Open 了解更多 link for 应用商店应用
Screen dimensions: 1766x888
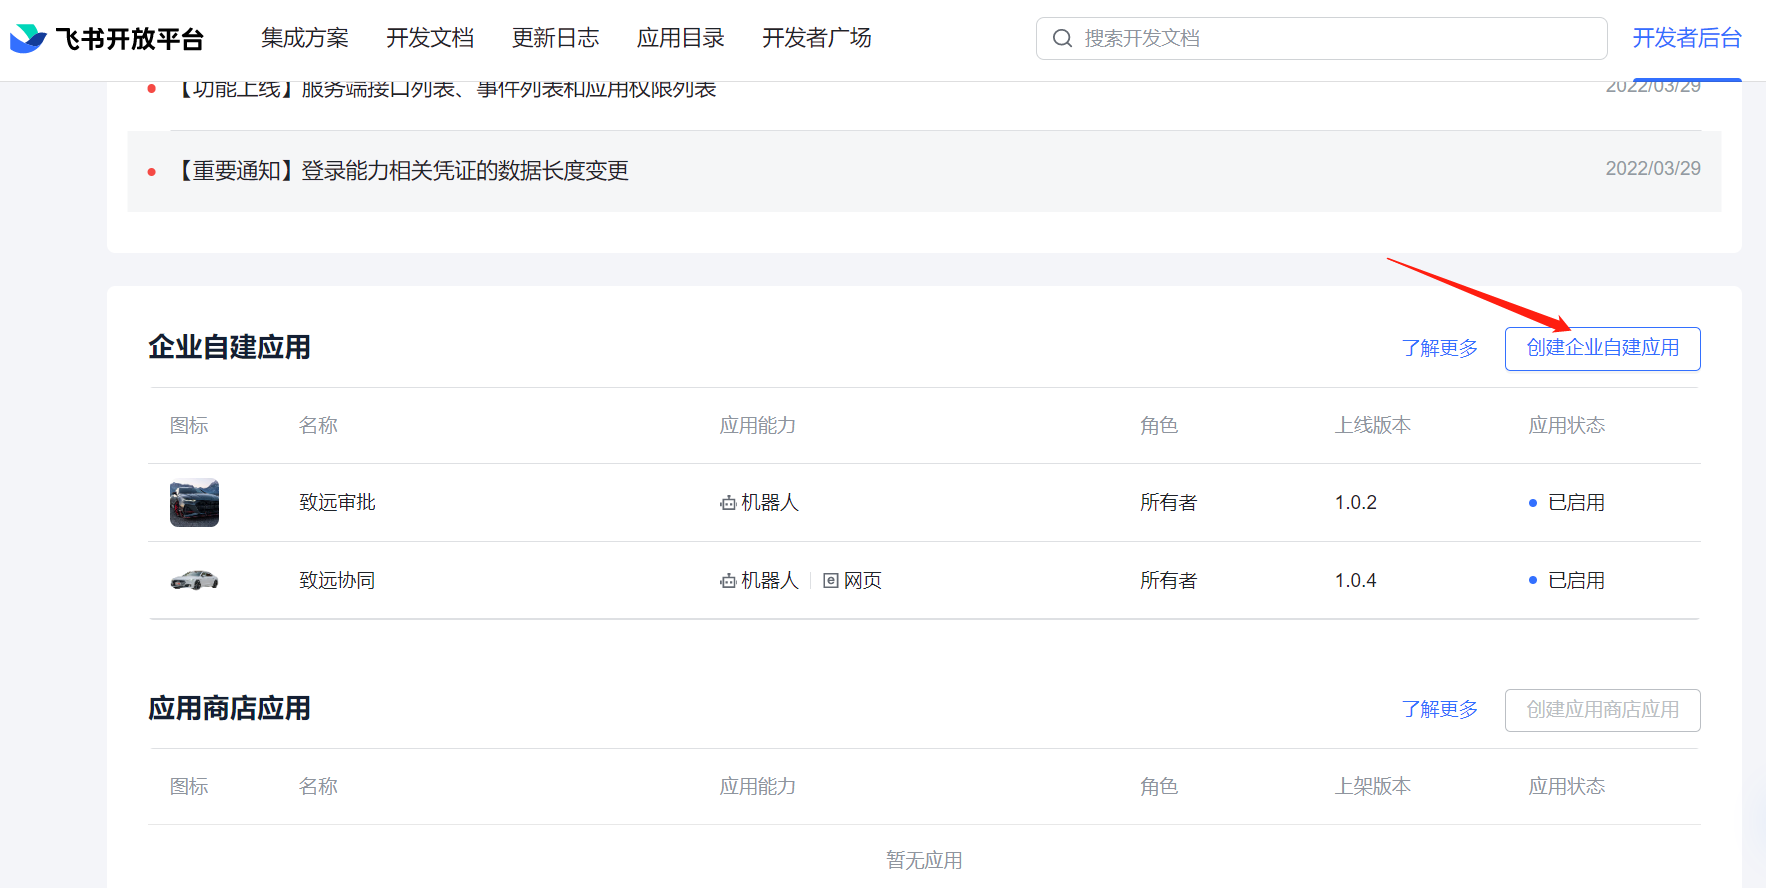click(x=1439, y=709)
